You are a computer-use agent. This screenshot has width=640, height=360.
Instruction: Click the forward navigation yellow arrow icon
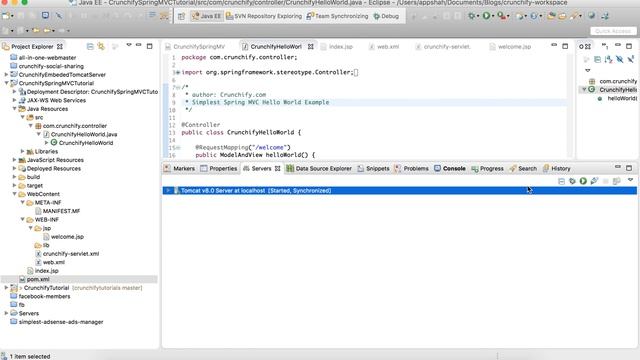coord(47,31)
